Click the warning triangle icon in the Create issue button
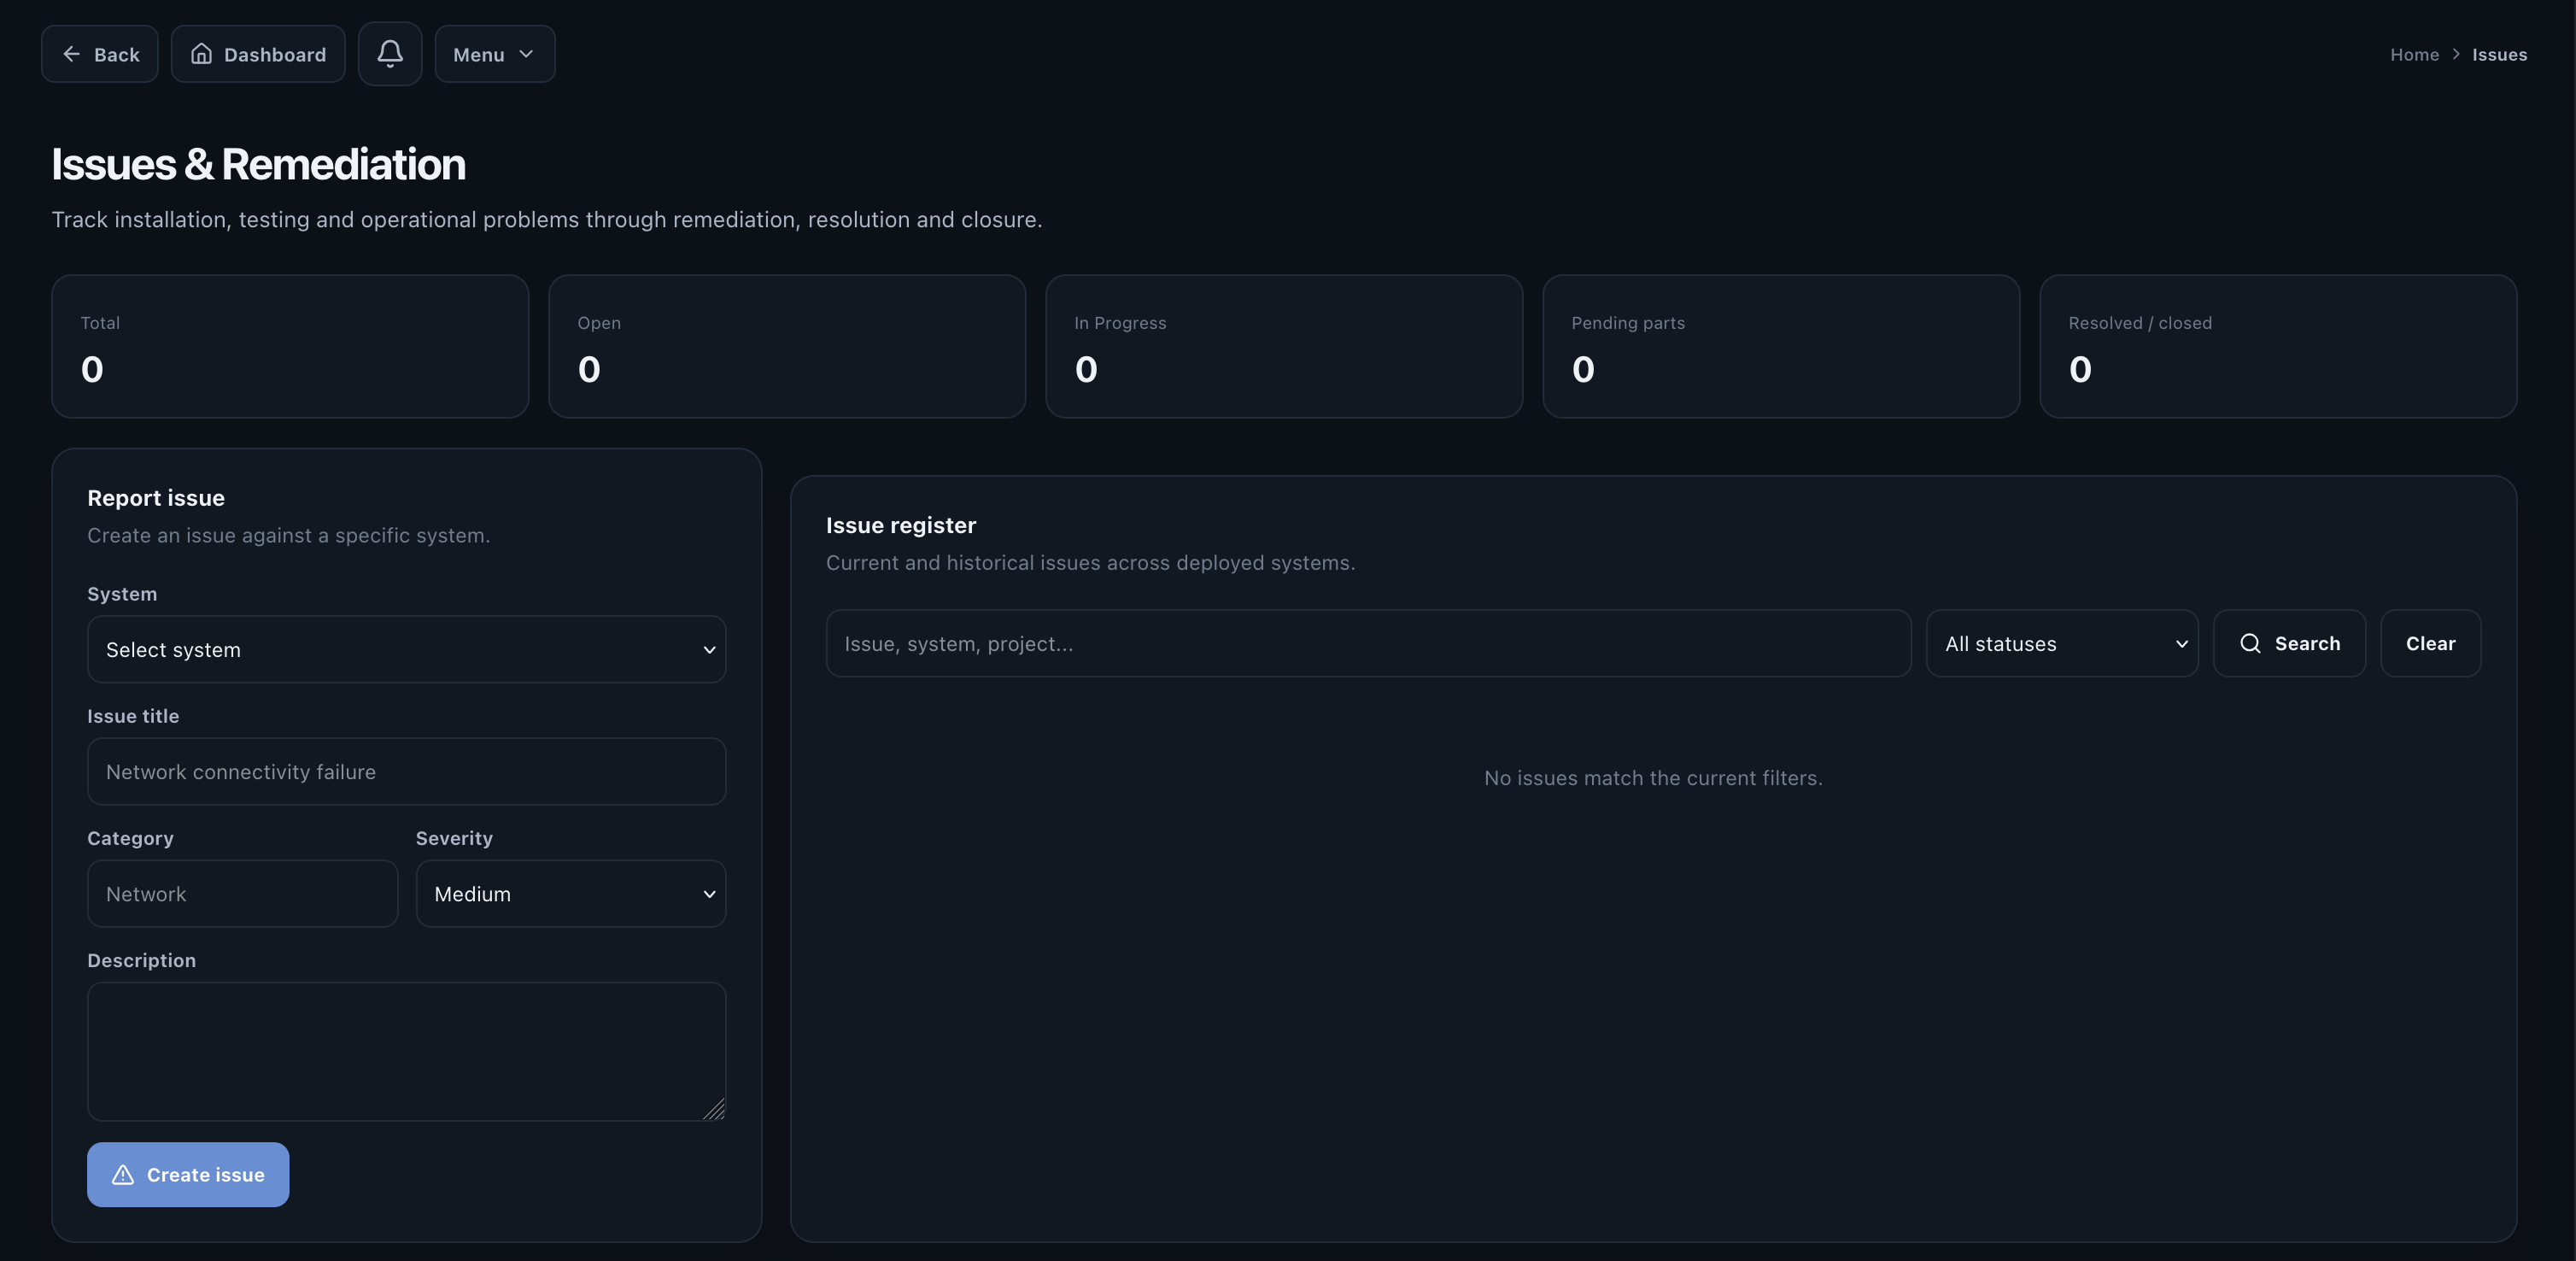 click(x=123, y=1175)
